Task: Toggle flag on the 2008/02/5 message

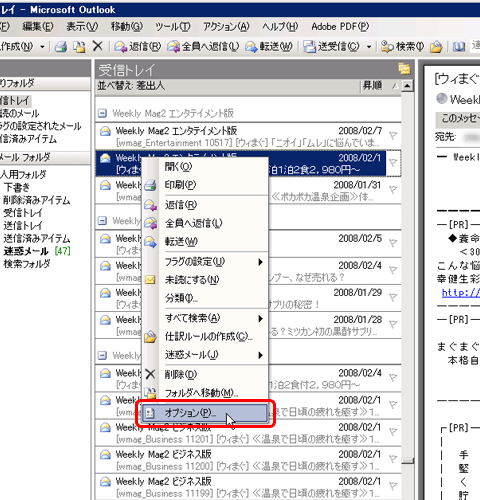Action: [393, 243]
